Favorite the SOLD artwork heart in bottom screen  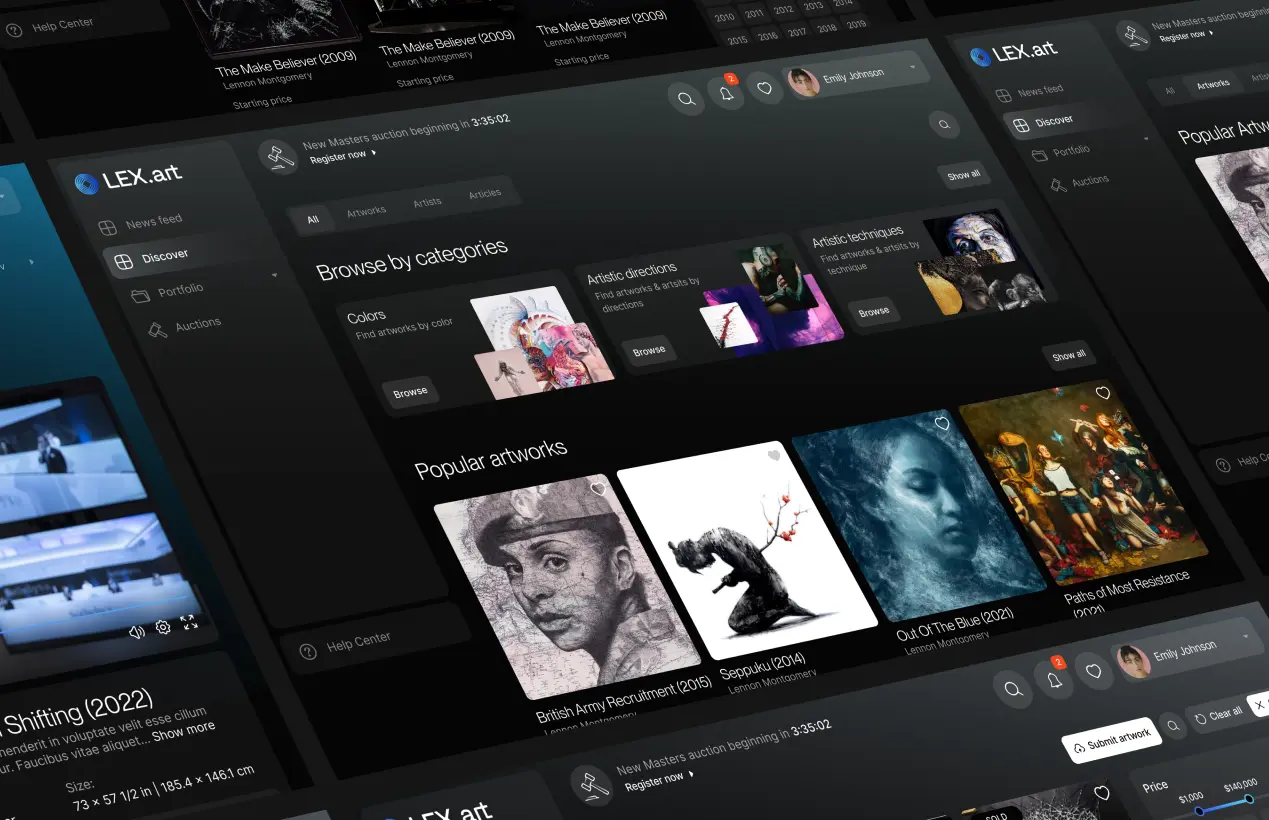click(1102, 794)
